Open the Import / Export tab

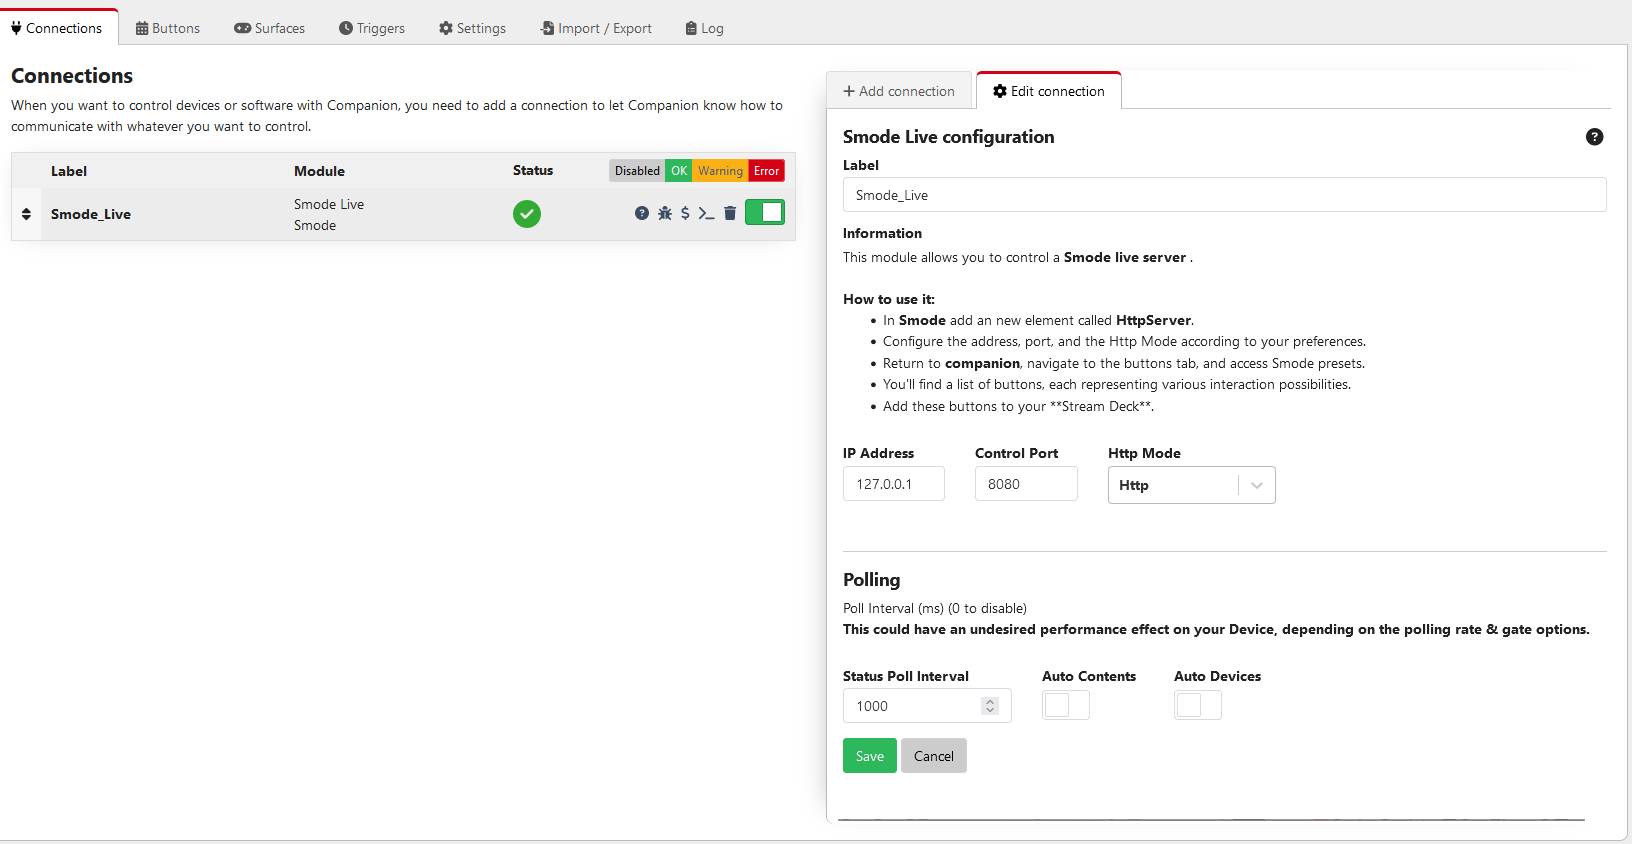597,28
